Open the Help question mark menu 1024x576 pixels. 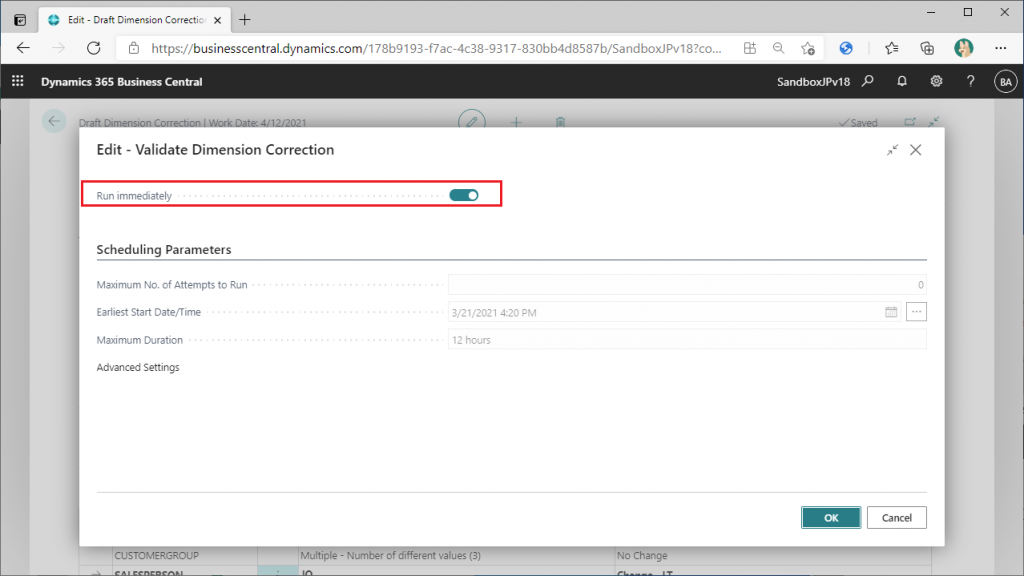tap(970, 82)
